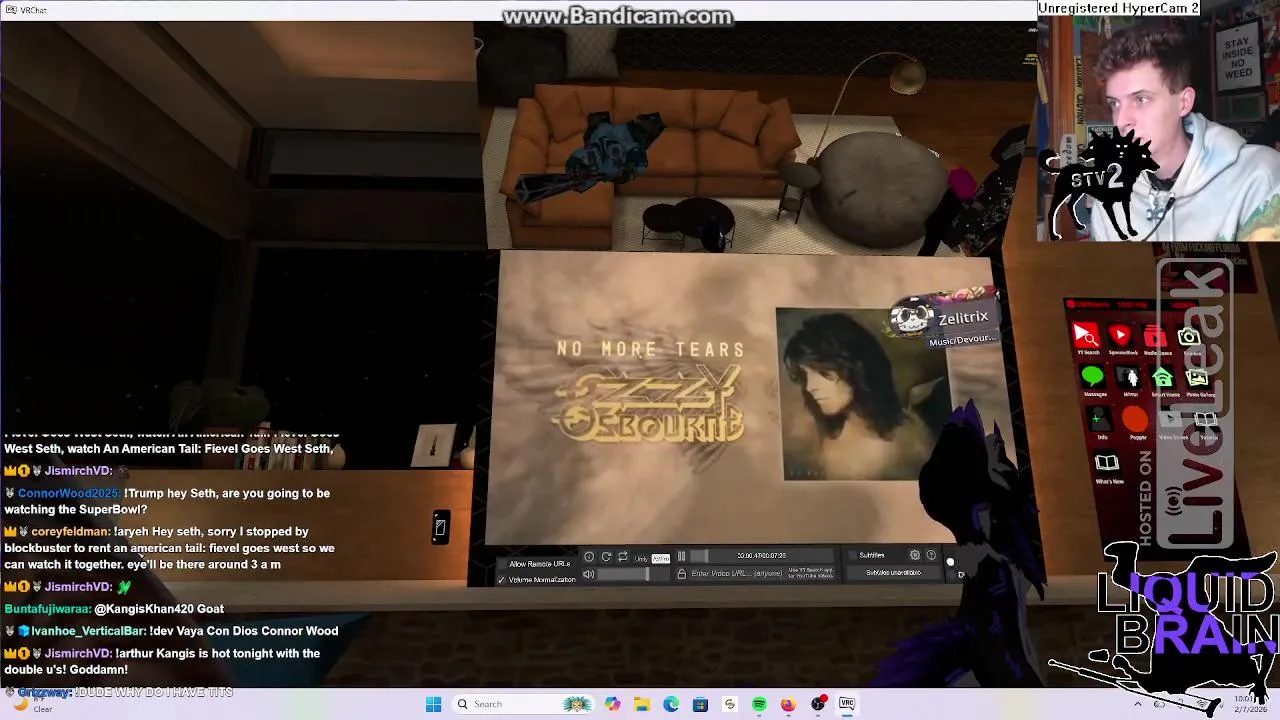Open video player help question icon
Image resolution: width=1280 pixels, height=720 pixels.
click(x=931, y=555)
